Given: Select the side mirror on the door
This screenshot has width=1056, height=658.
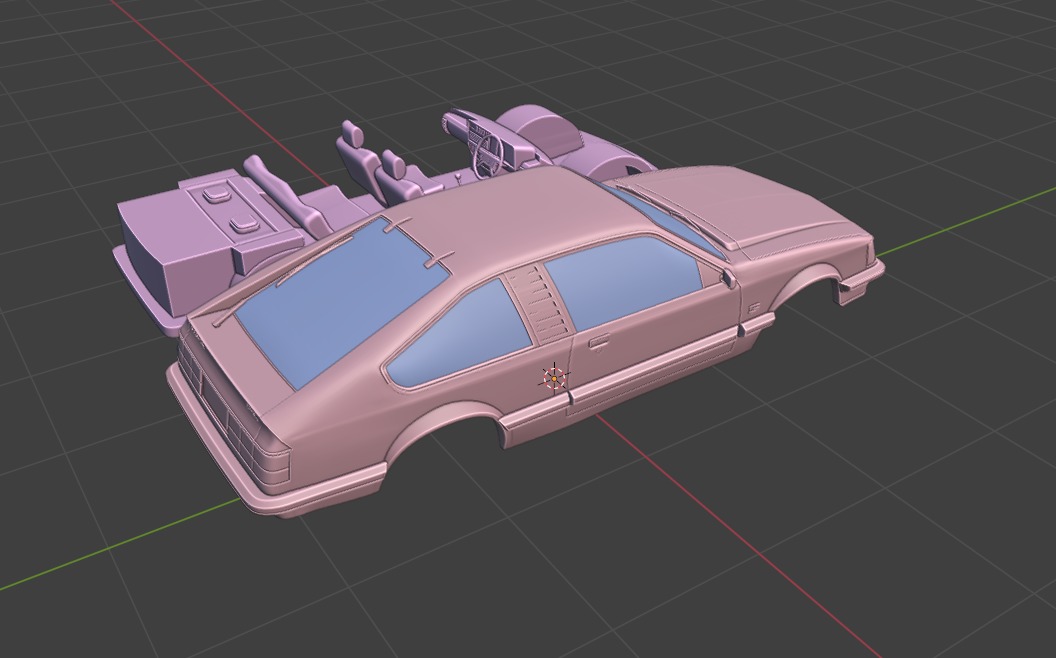Looking at the screenshot, I should tap(728, 278).
